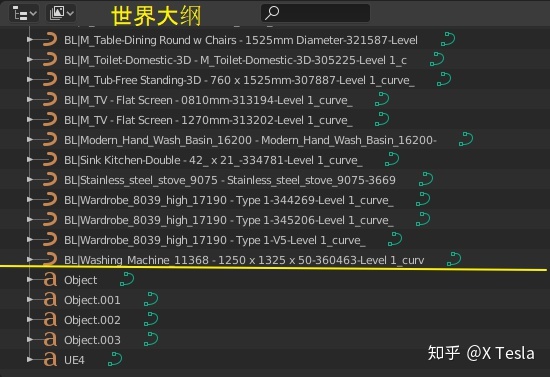Open data icon beside UE4
The height and width of the screenshot is (377, 550).
pos(115,359)
